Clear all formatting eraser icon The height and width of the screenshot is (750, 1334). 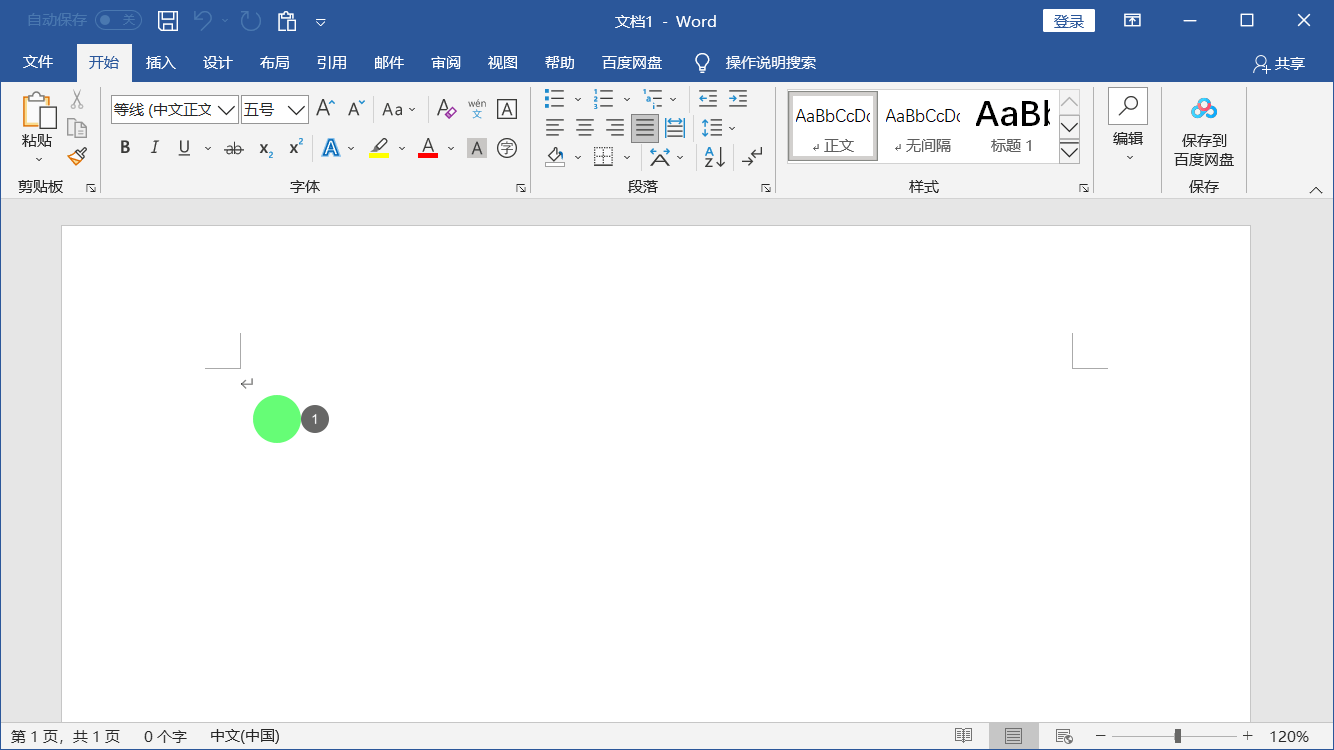click(447, 109)
